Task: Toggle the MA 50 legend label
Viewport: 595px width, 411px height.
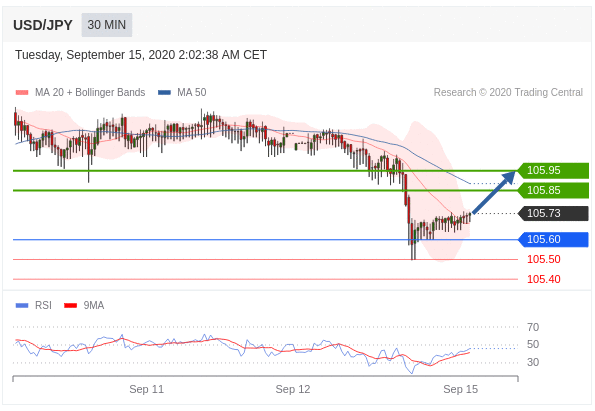Action: (192, 92)
